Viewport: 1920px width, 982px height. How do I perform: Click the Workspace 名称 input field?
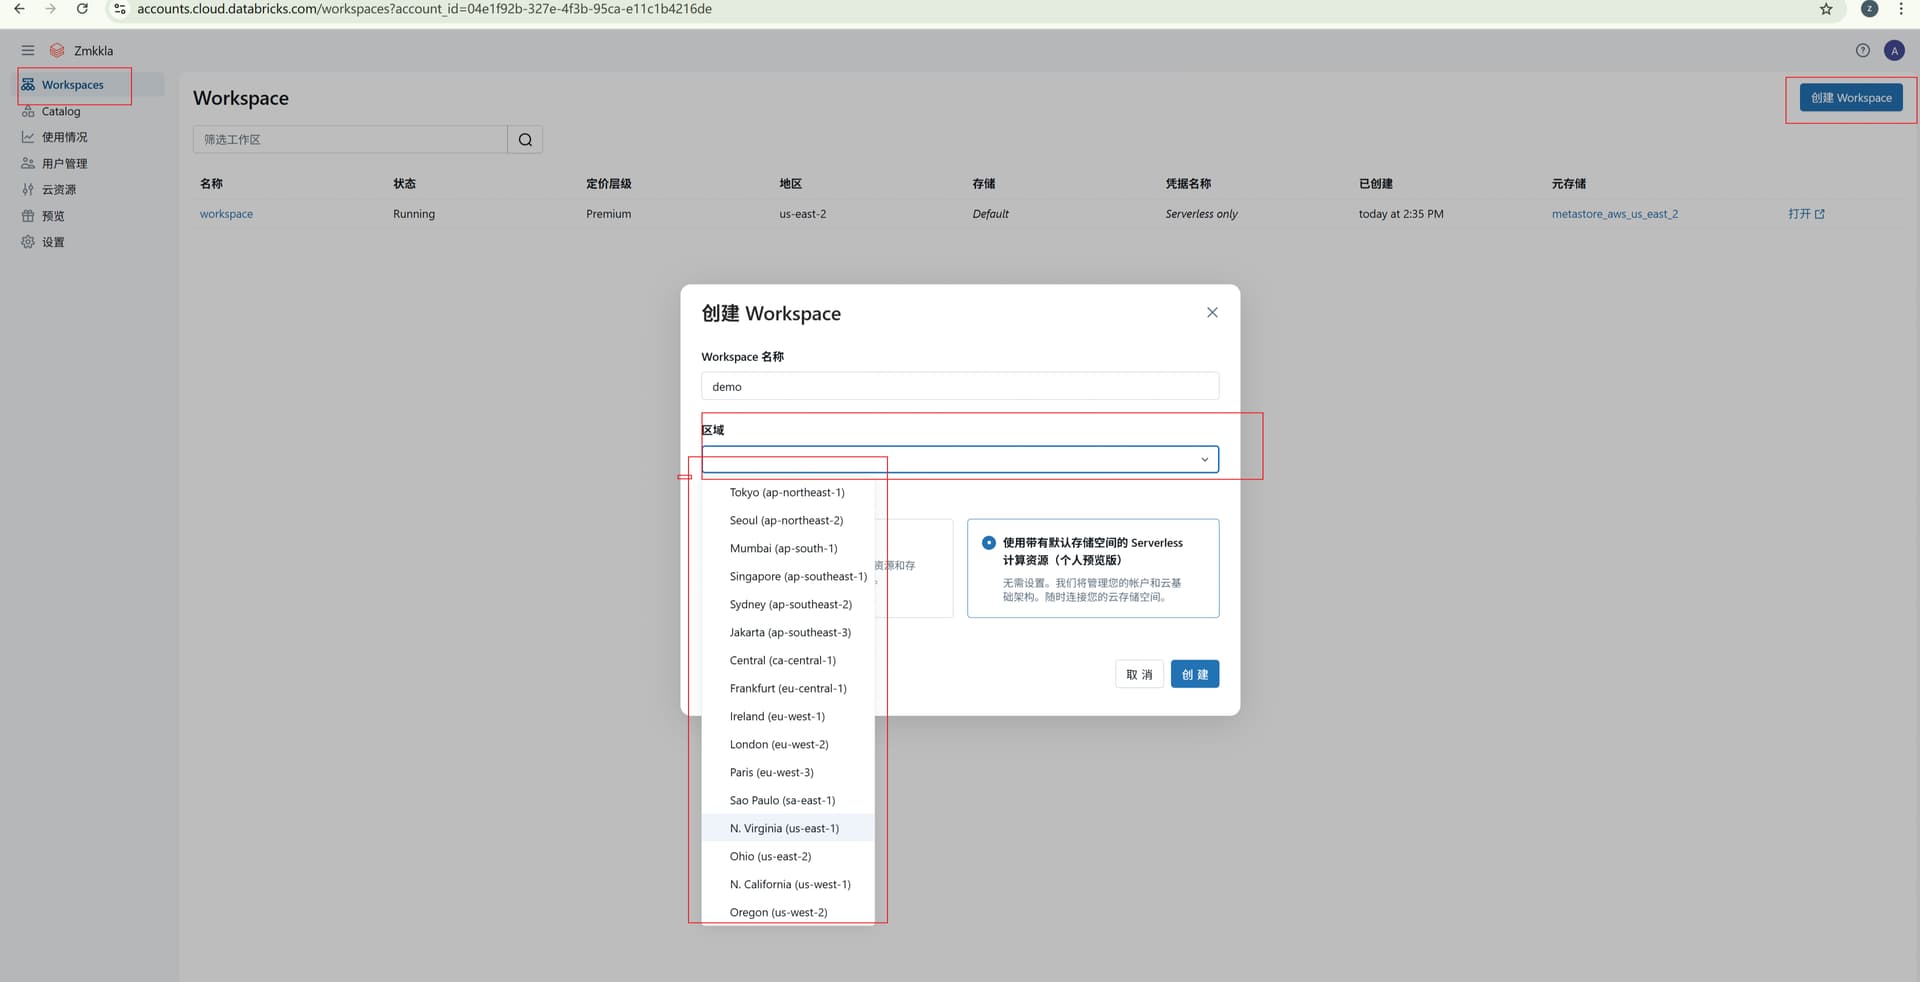tap(960, 386)
